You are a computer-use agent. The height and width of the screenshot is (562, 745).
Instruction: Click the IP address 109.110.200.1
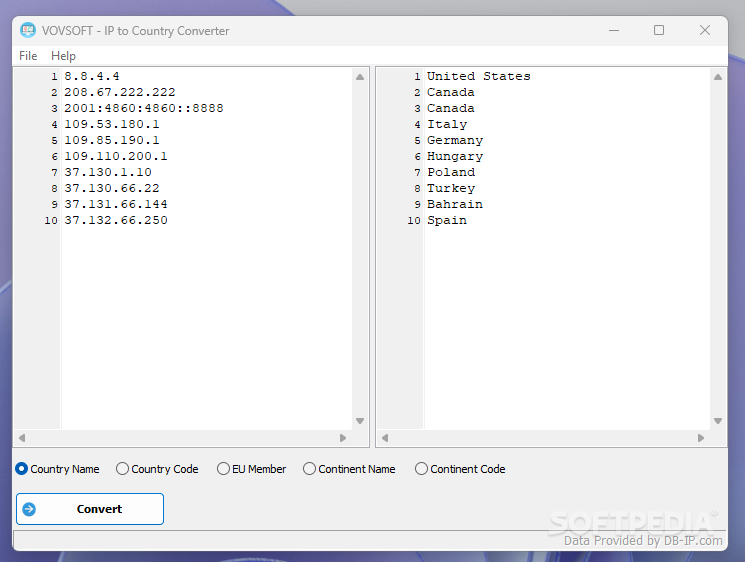(116, 156)
